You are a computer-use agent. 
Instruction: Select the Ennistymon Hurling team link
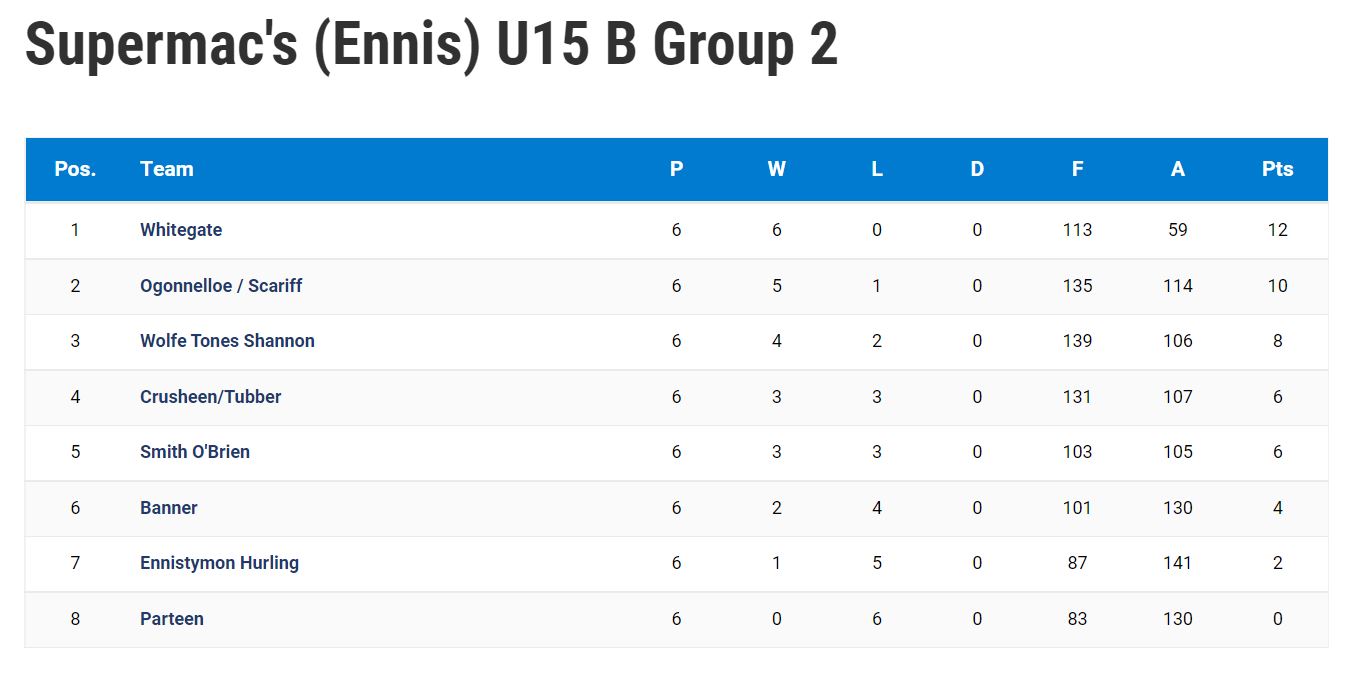(x=219, y=563)
